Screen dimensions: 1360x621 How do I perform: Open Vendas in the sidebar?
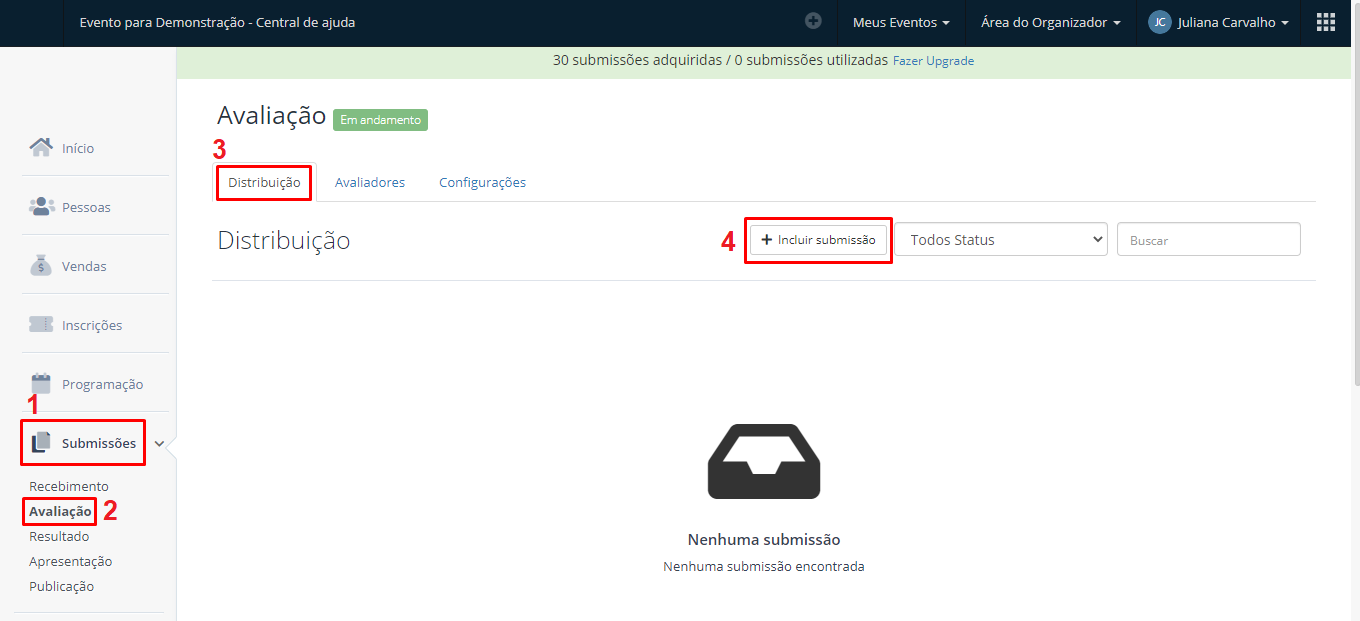(x=84, y=266)
